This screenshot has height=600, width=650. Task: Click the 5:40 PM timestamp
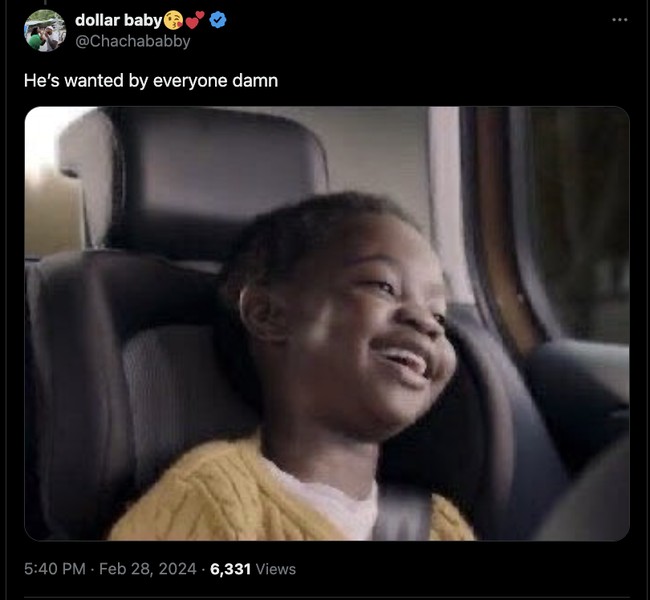point(53,569)
